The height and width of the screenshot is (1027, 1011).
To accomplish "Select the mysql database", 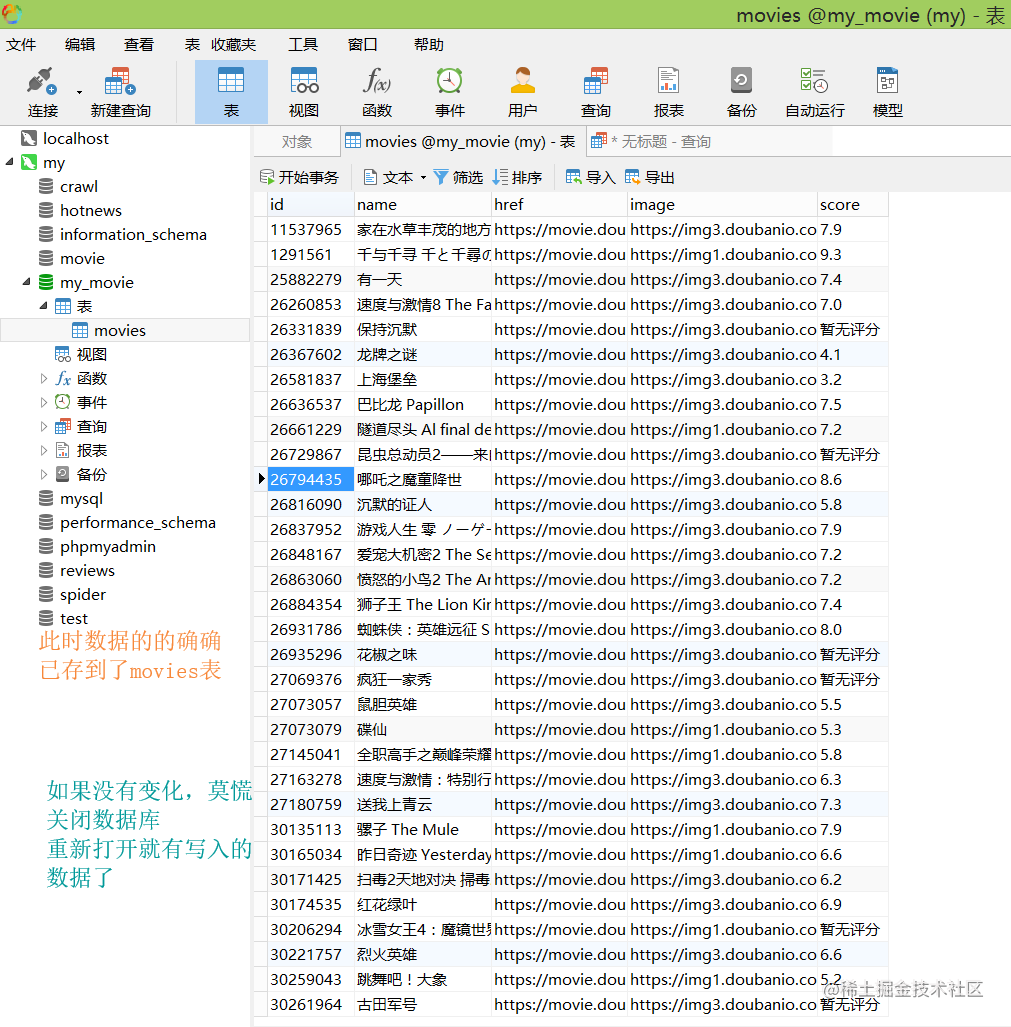I will (81, 498).
